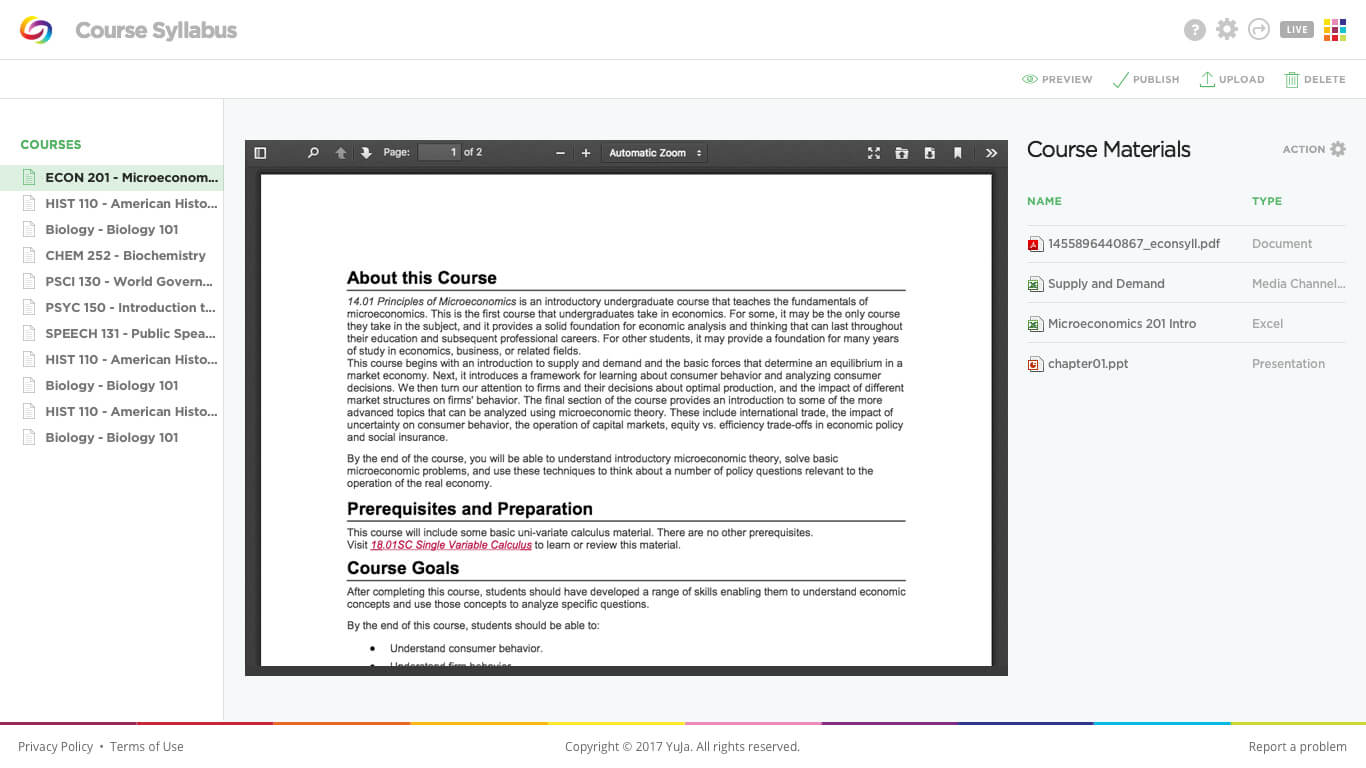Open 18.01SC Single Variable Calculus link
This screenshot has width=1366, height=768.
(x=451, y=545)
